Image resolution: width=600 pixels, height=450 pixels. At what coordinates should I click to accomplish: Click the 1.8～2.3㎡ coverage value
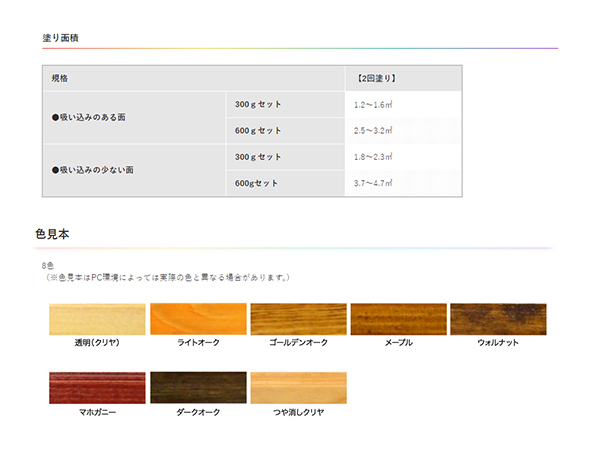coord(373,157)
